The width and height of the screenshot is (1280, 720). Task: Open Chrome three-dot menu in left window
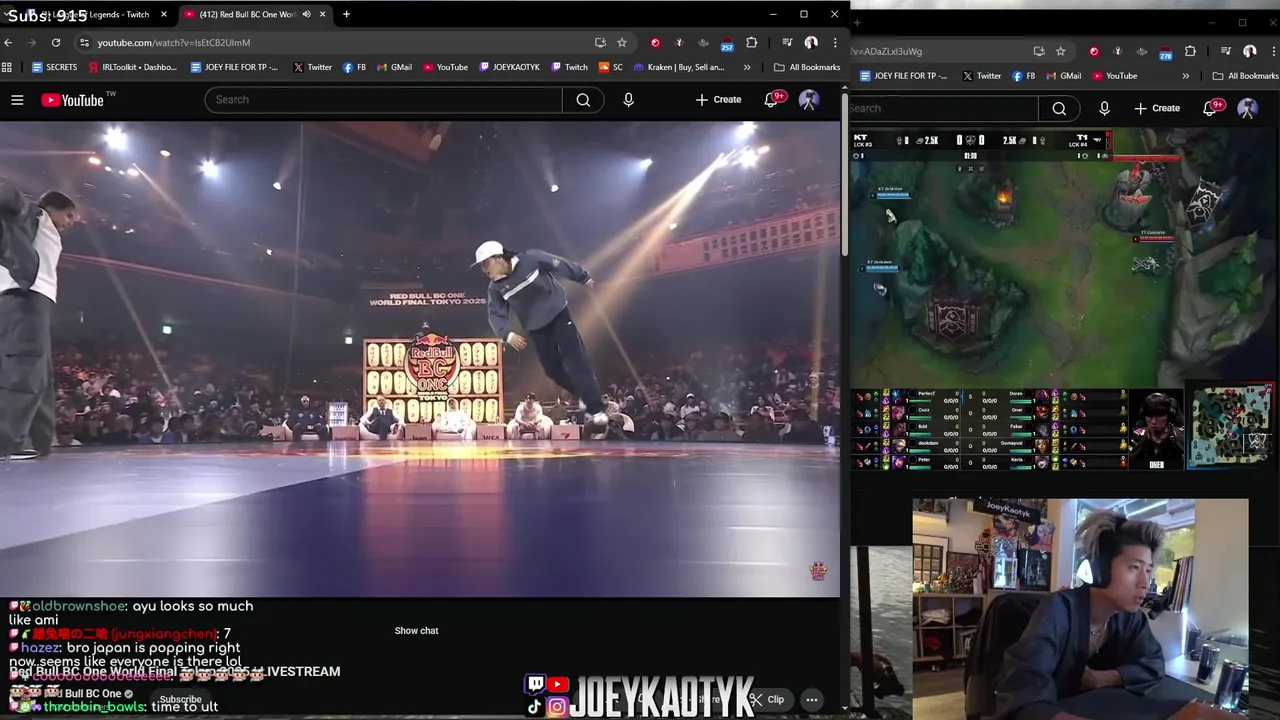tap(835, 42)
